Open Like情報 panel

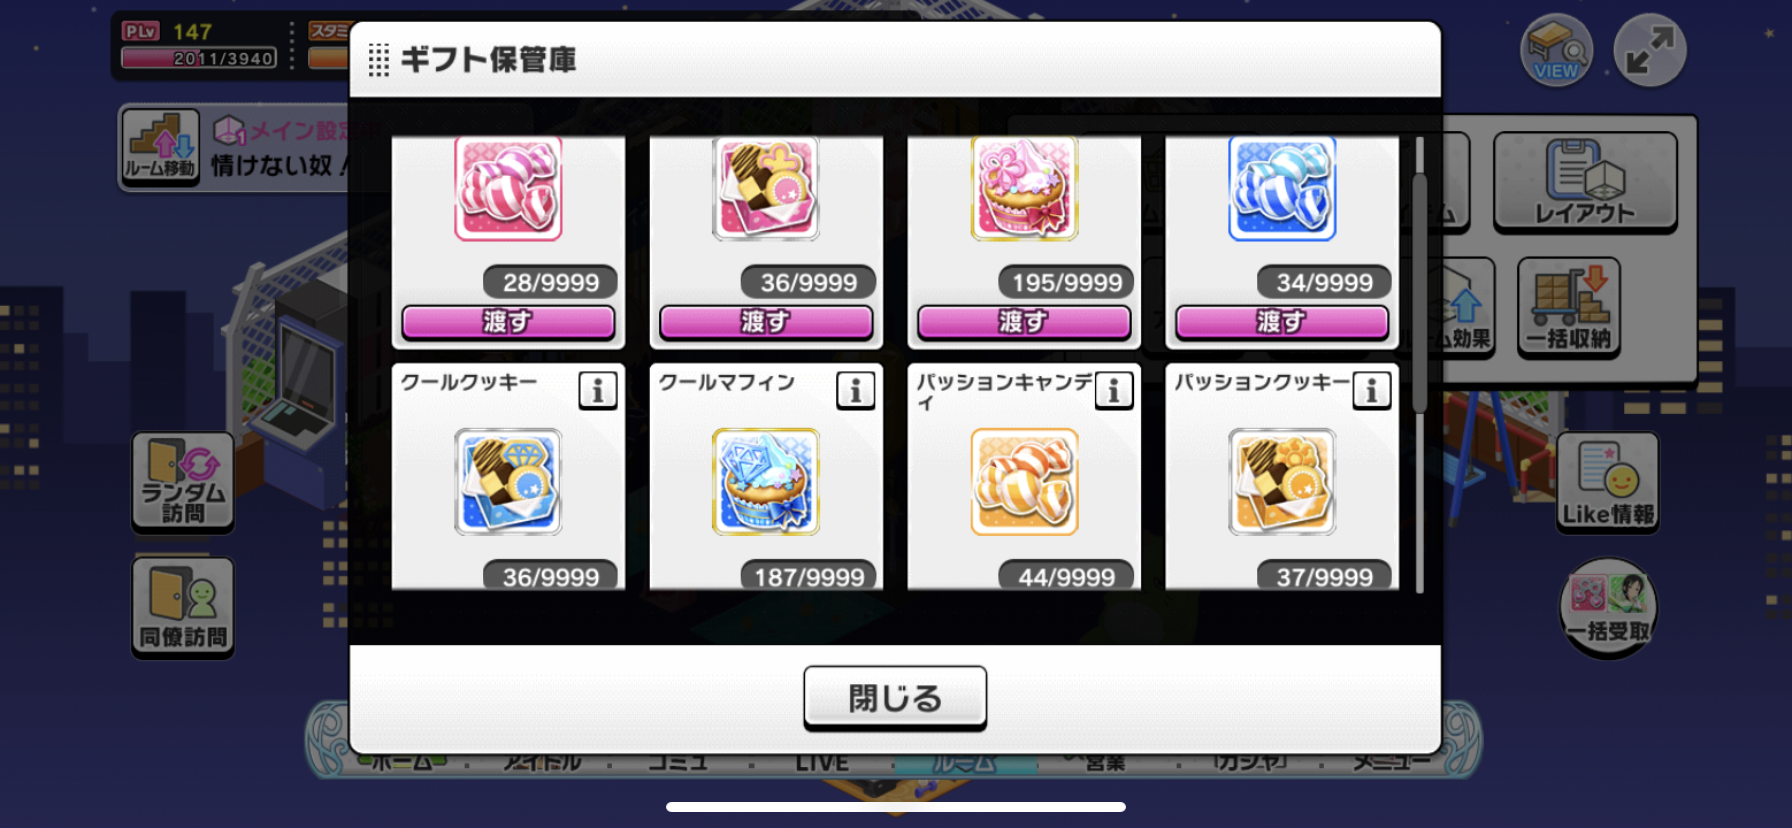[x=1608, y=482]
